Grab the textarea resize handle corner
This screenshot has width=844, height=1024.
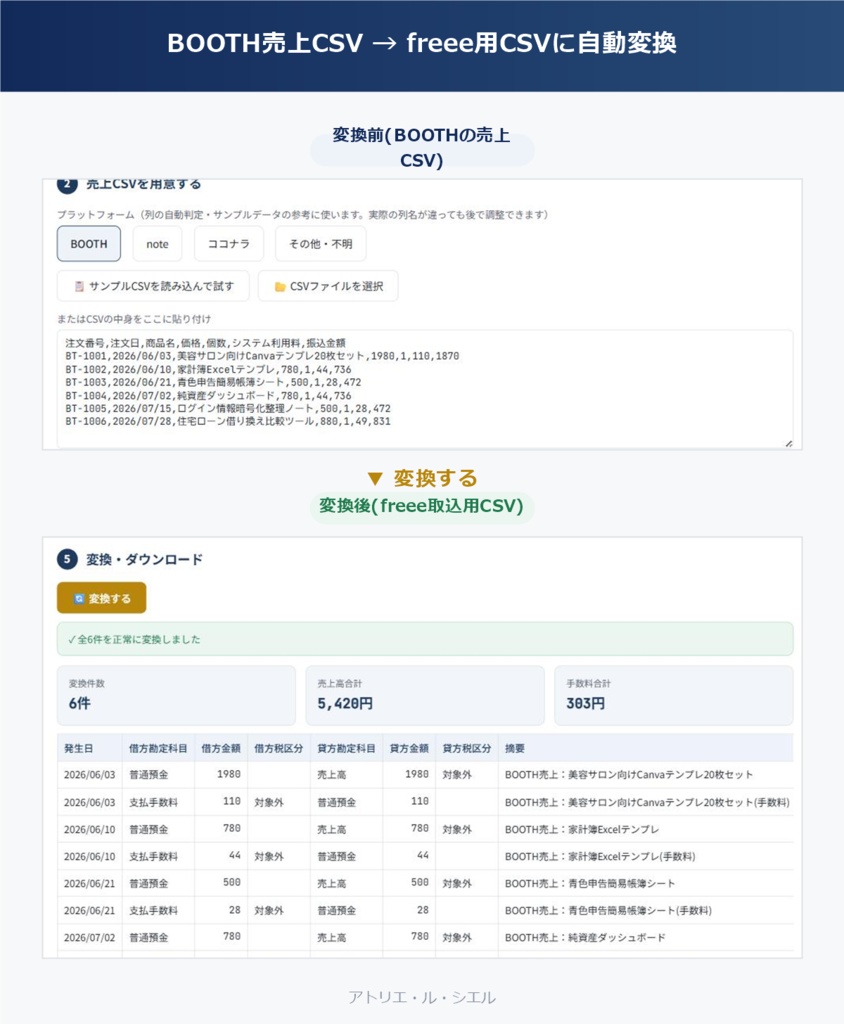[788, 443]
